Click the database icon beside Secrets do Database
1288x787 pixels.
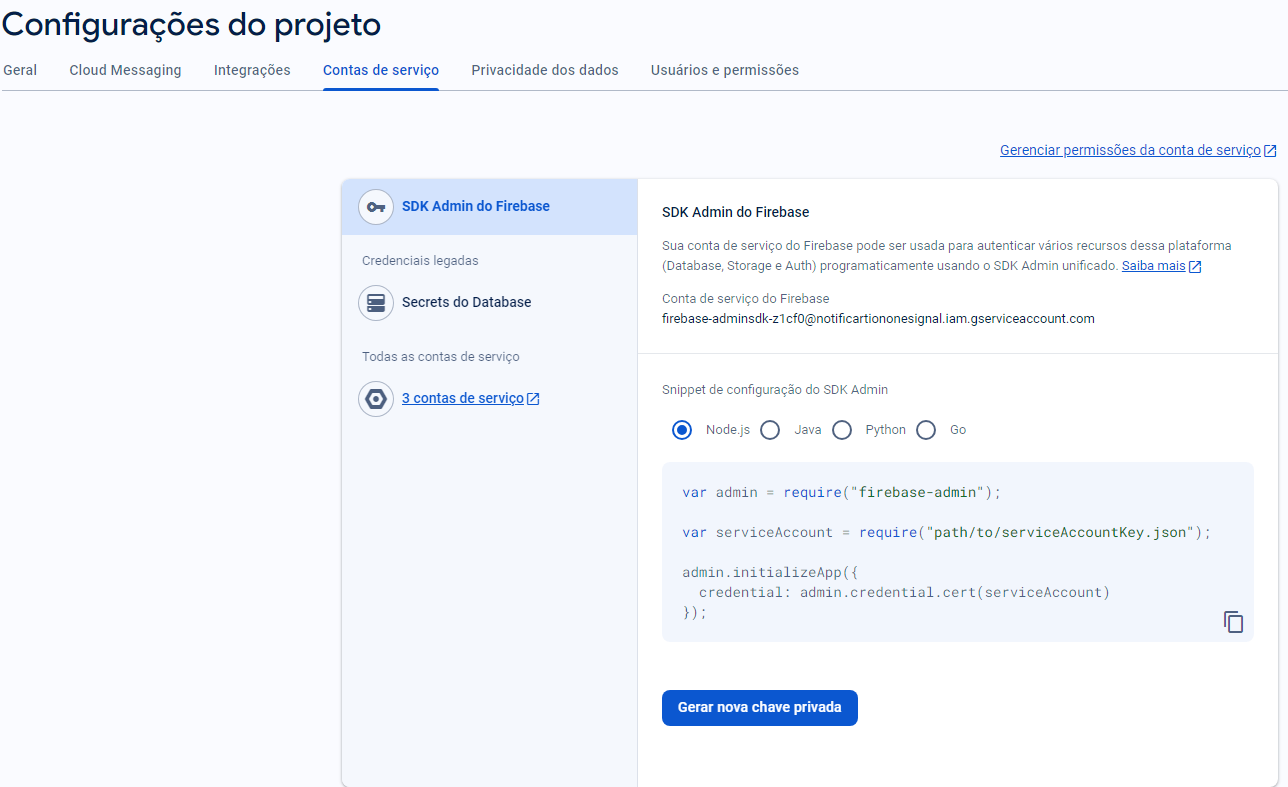(376, 303)
